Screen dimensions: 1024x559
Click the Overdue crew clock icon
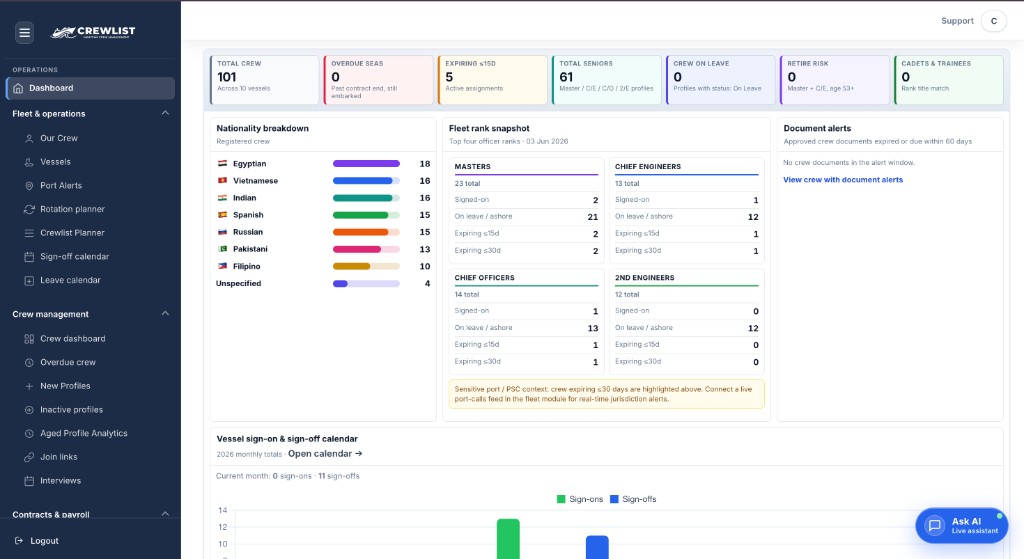tap(29, 362)
